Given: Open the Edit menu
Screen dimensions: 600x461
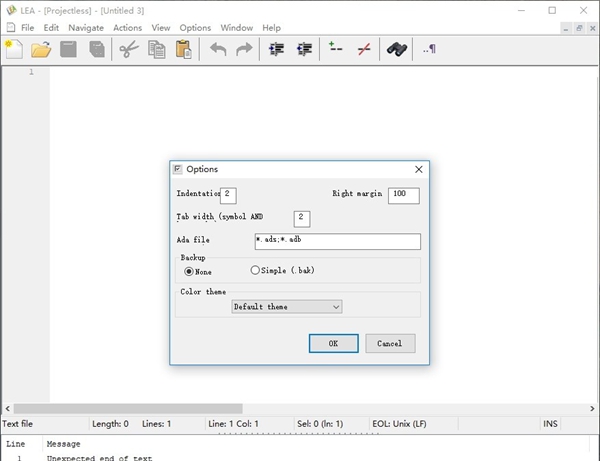Looking at the screenshot, I should 51,28.
